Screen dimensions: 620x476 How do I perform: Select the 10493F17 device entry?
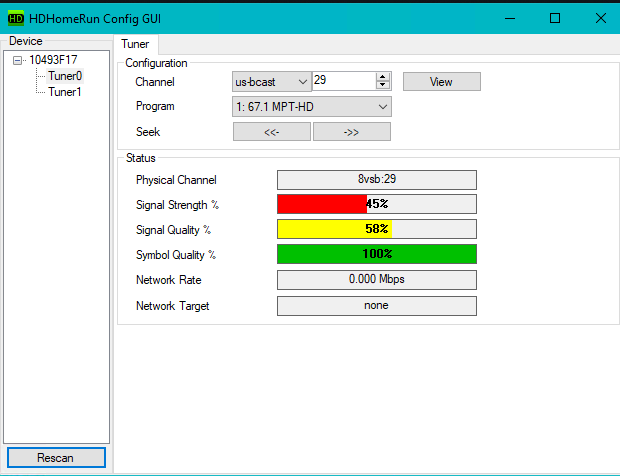(x=53, y=60)
